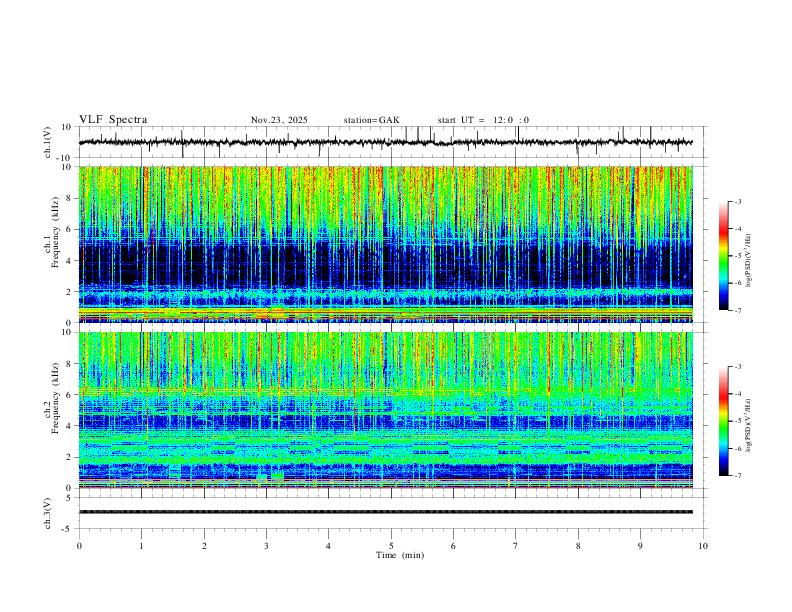Click time axis tick label "0"
The width and height of the screenshot is (792, 612).
point(79,546)
